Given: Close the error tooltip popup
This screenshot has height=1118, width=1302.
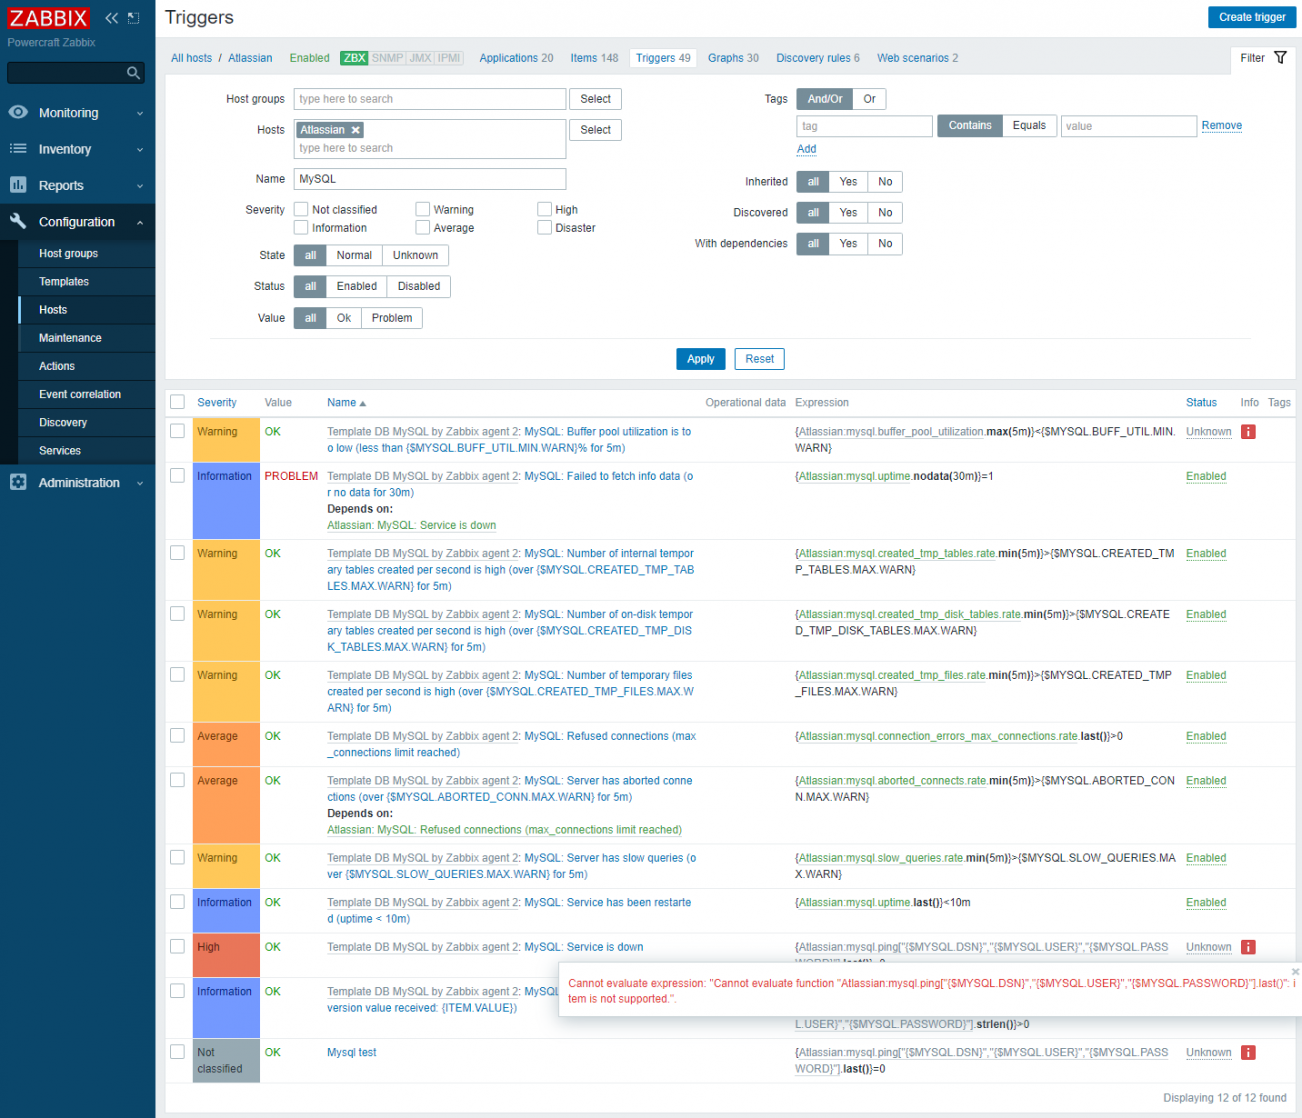Looking at the screenshot, I should 1295,971.
